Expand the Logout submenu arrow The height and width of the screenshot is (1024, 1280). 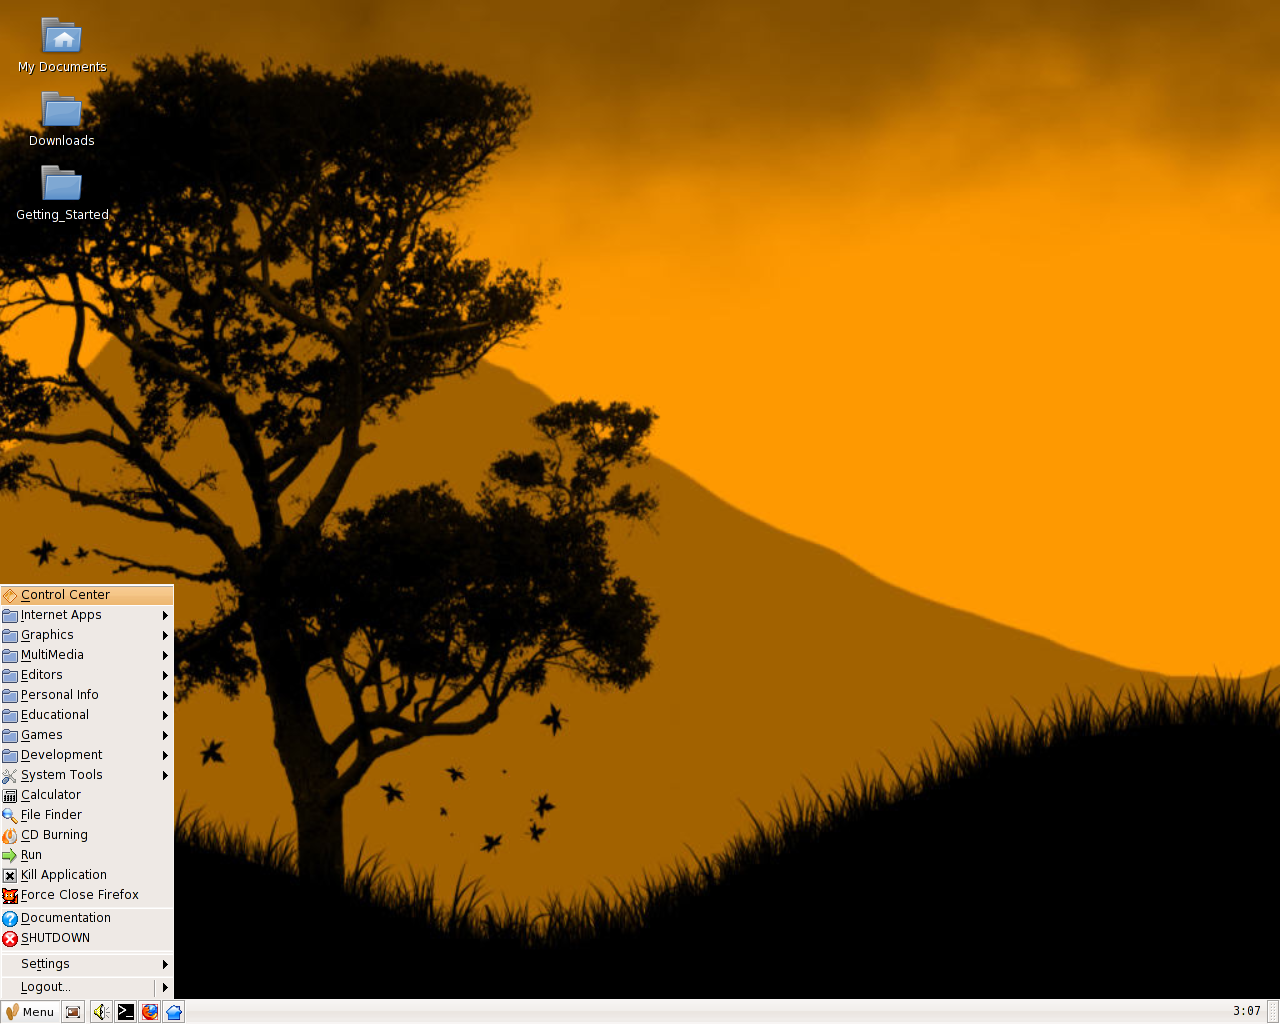click(x=165, y=987)
